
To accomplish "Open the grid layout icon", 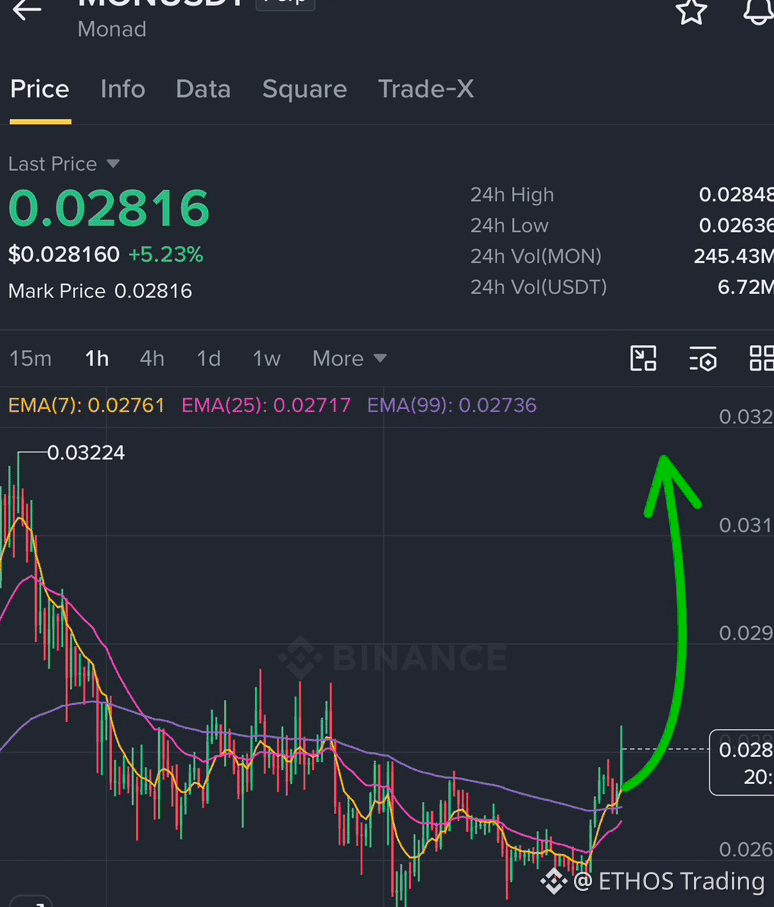I will pyautogui.click(x=761, y=358).
